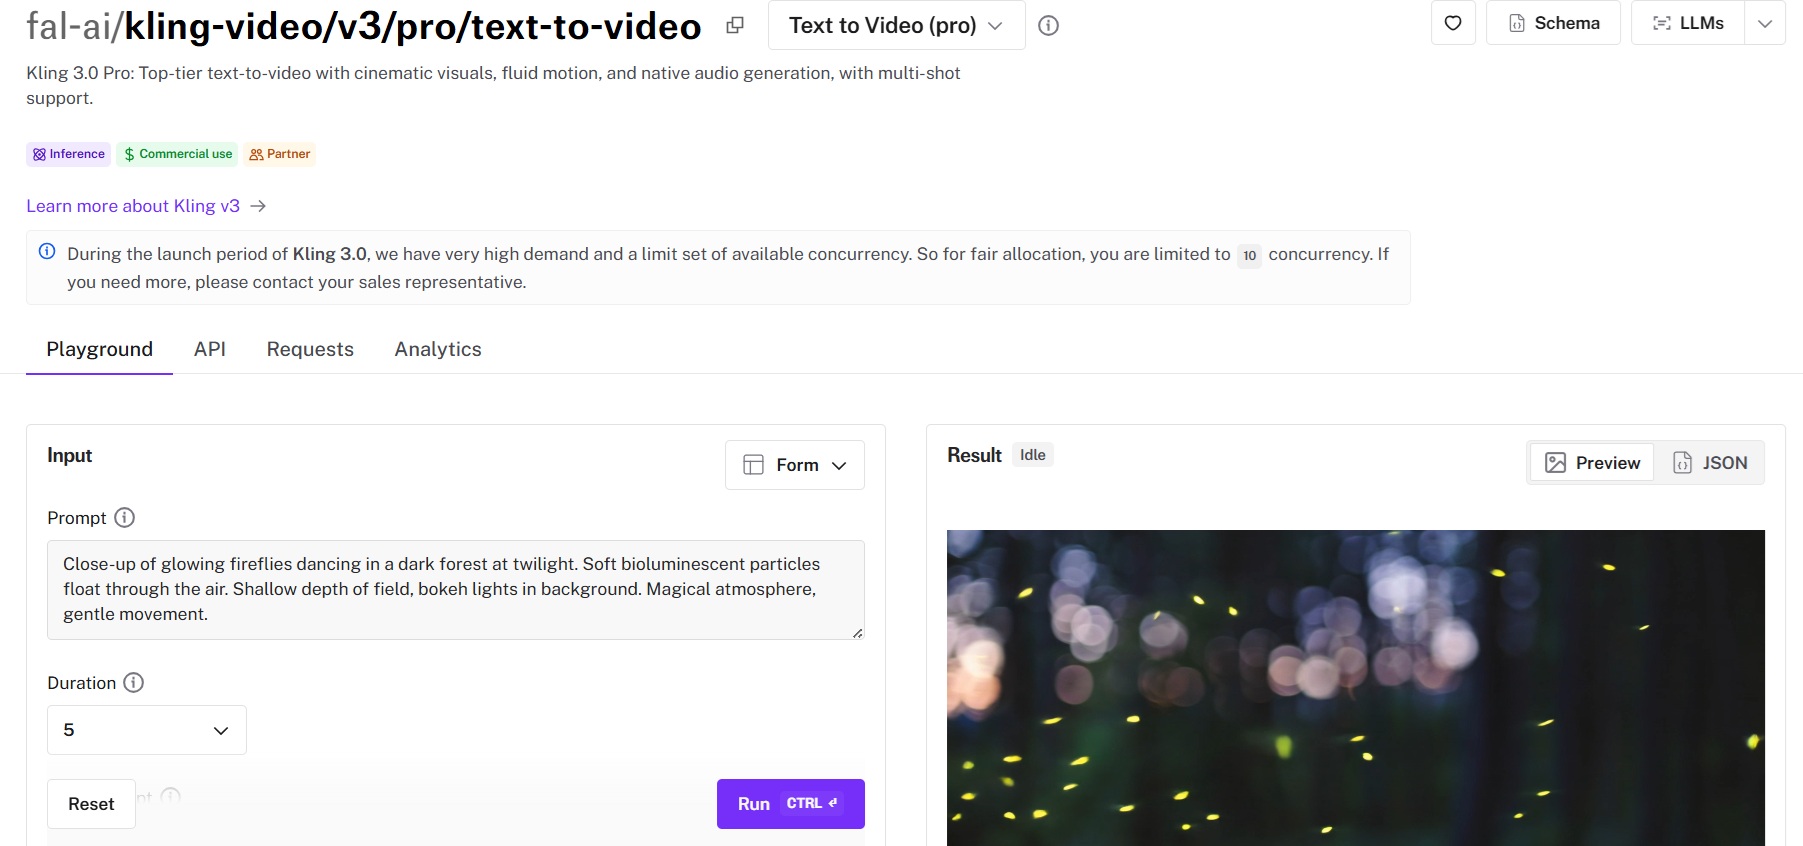Switch result view to Preview

1592,463
